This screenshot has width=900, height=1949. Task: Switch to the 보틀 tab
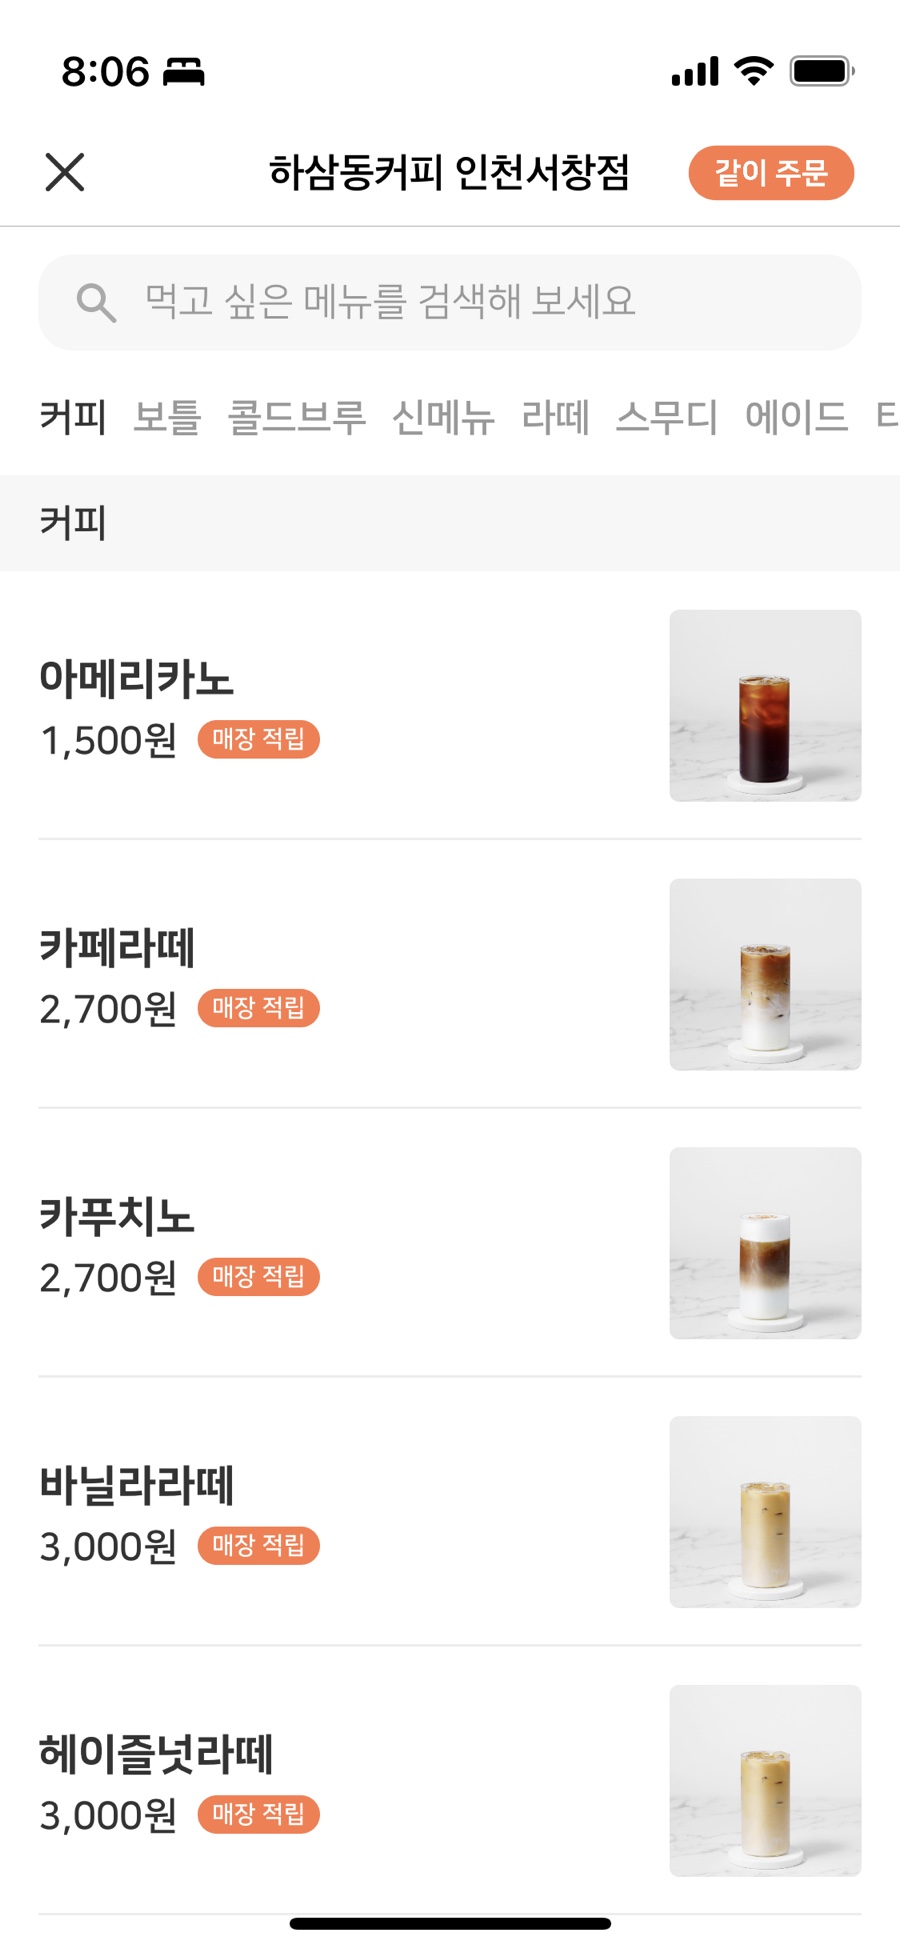[x=167, y=417]
